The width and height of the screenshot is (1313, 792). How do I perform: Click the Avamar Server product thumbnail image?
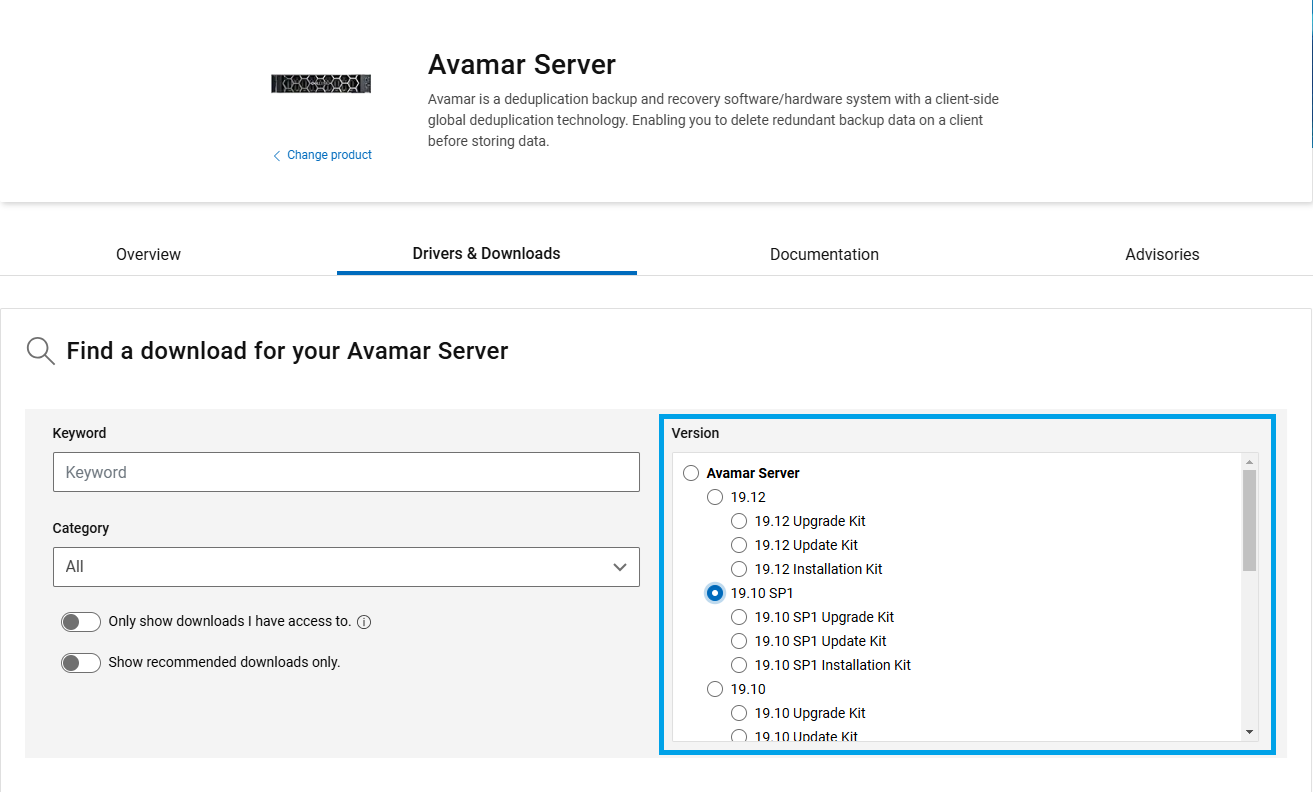click(320, 82)
